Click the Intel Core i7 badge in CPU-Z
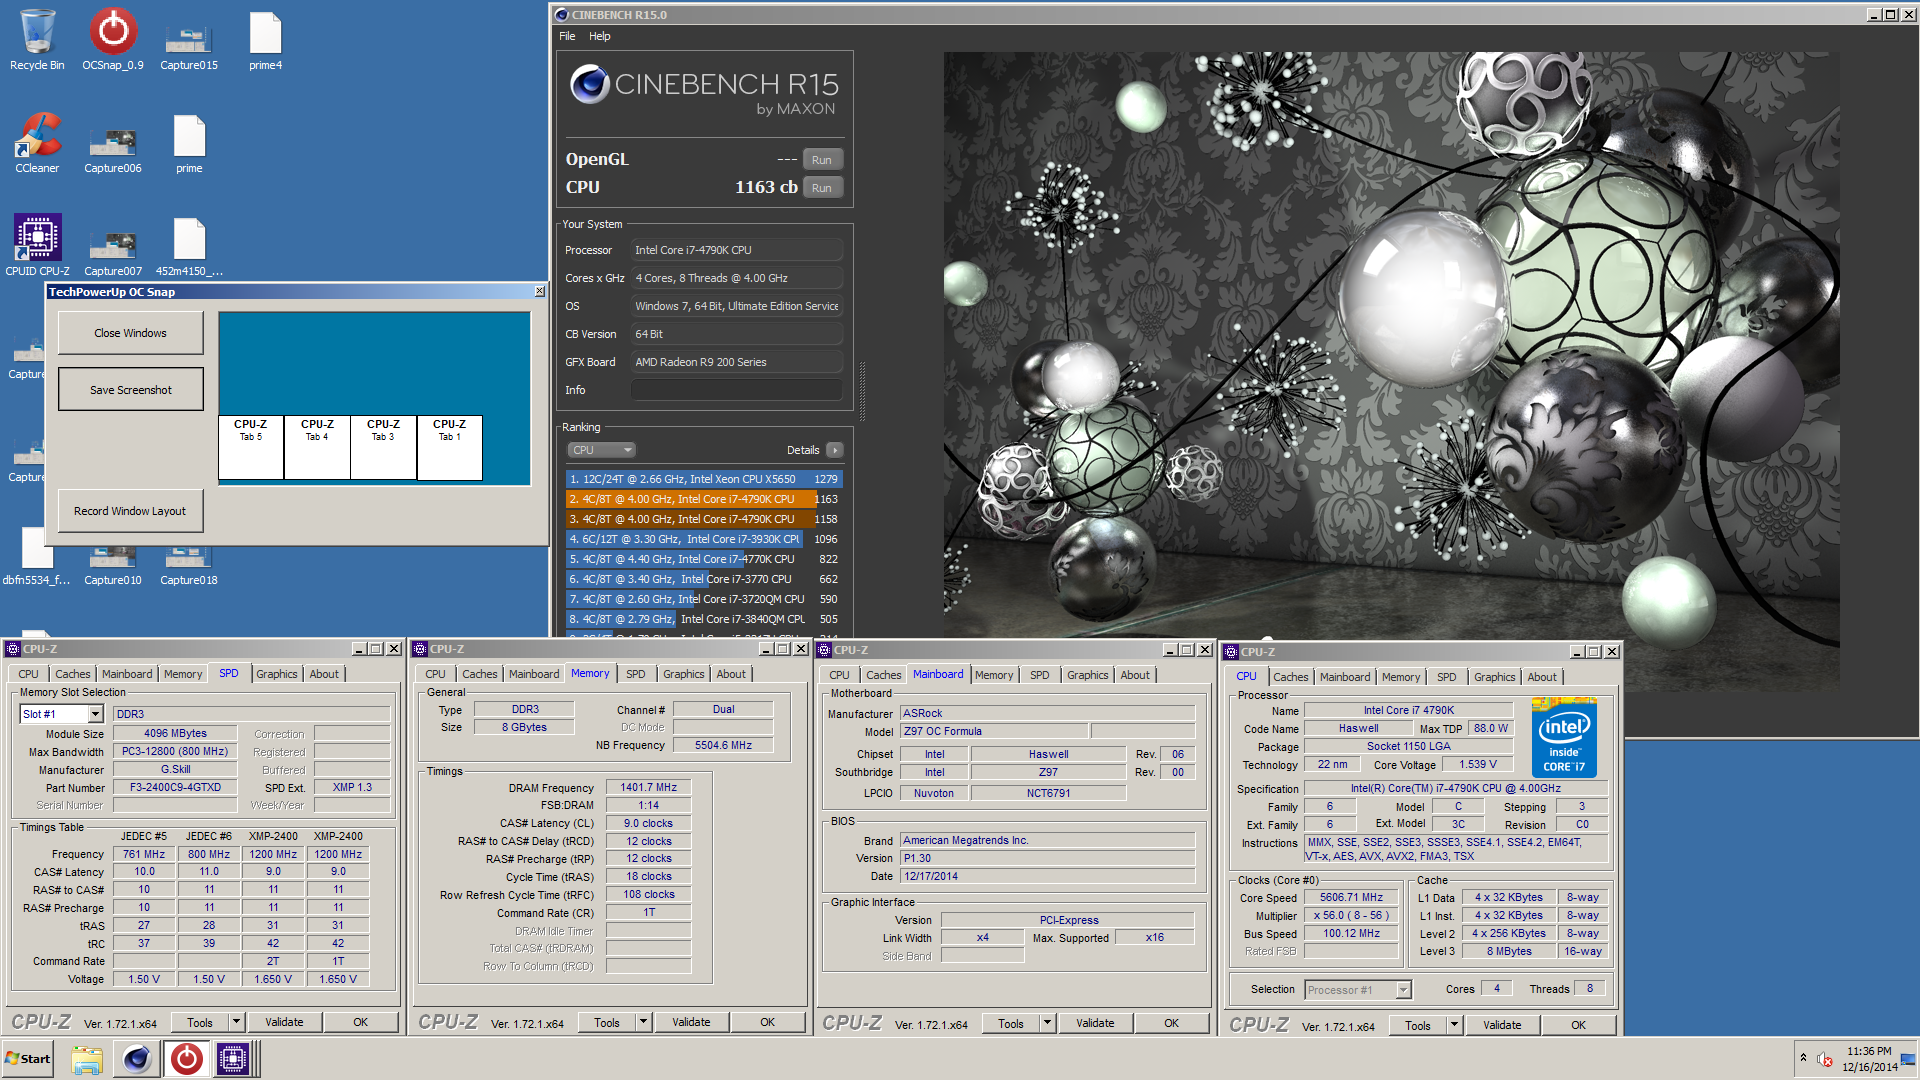The height and width of the screenshot is (1080, 1920). tap(1565, 737)
